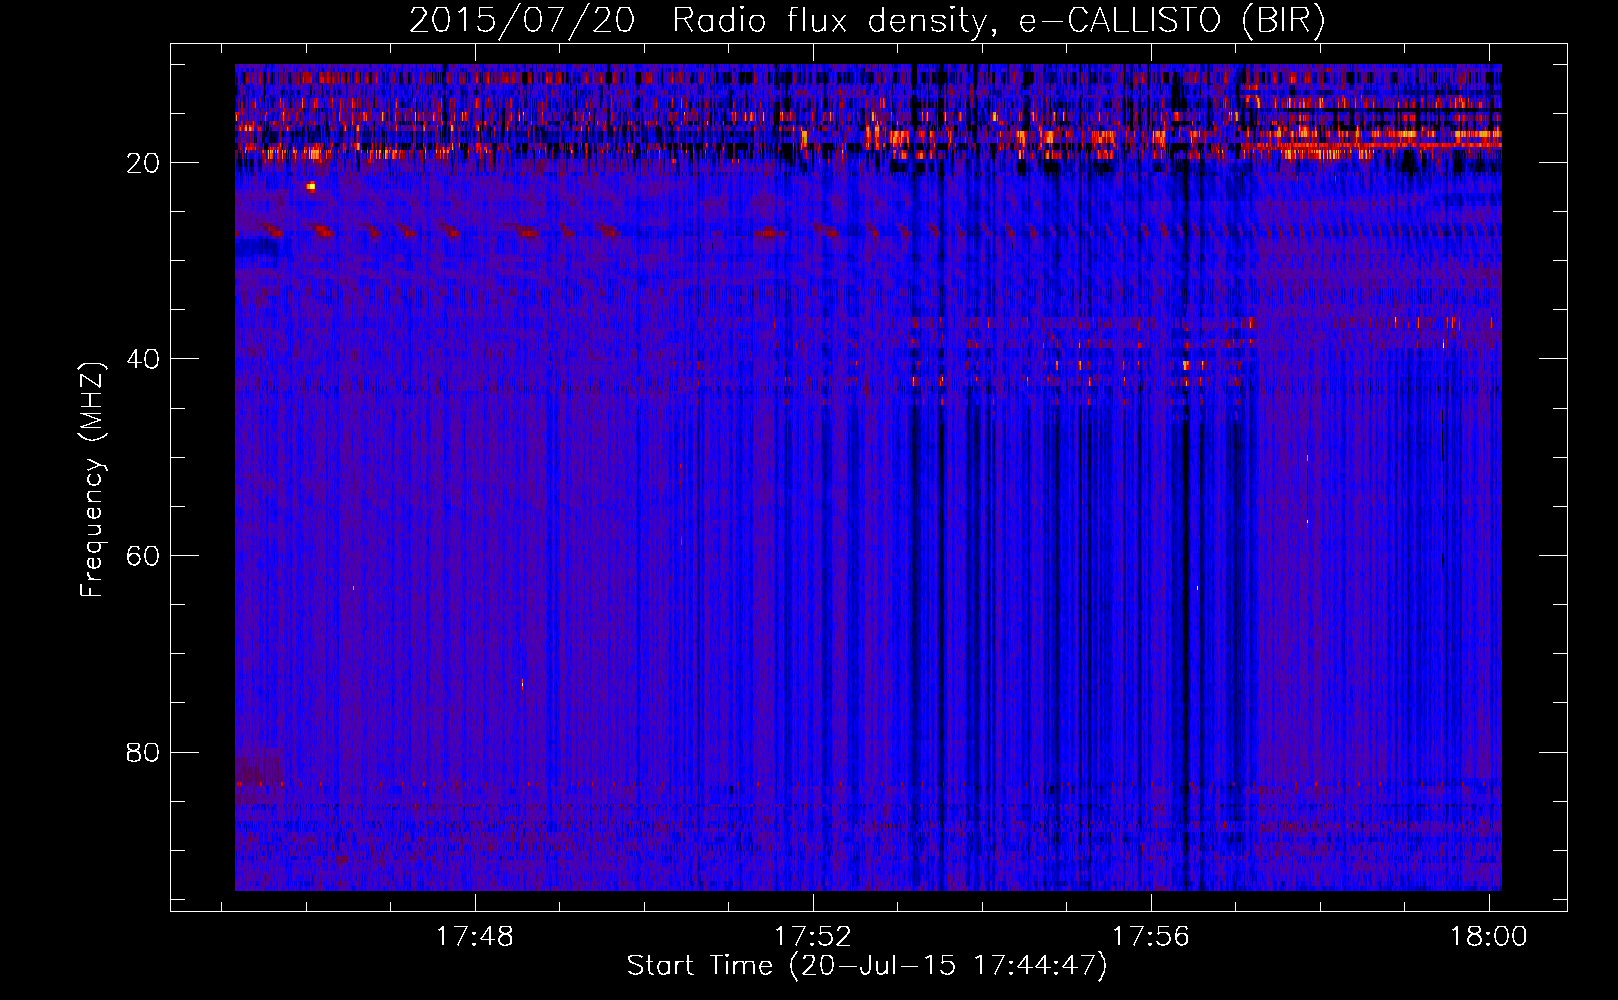Click the 'Frequency (MHZ)' axis label
Viewport: 1618px width, 1000px height.
click(x=92, y=480)
